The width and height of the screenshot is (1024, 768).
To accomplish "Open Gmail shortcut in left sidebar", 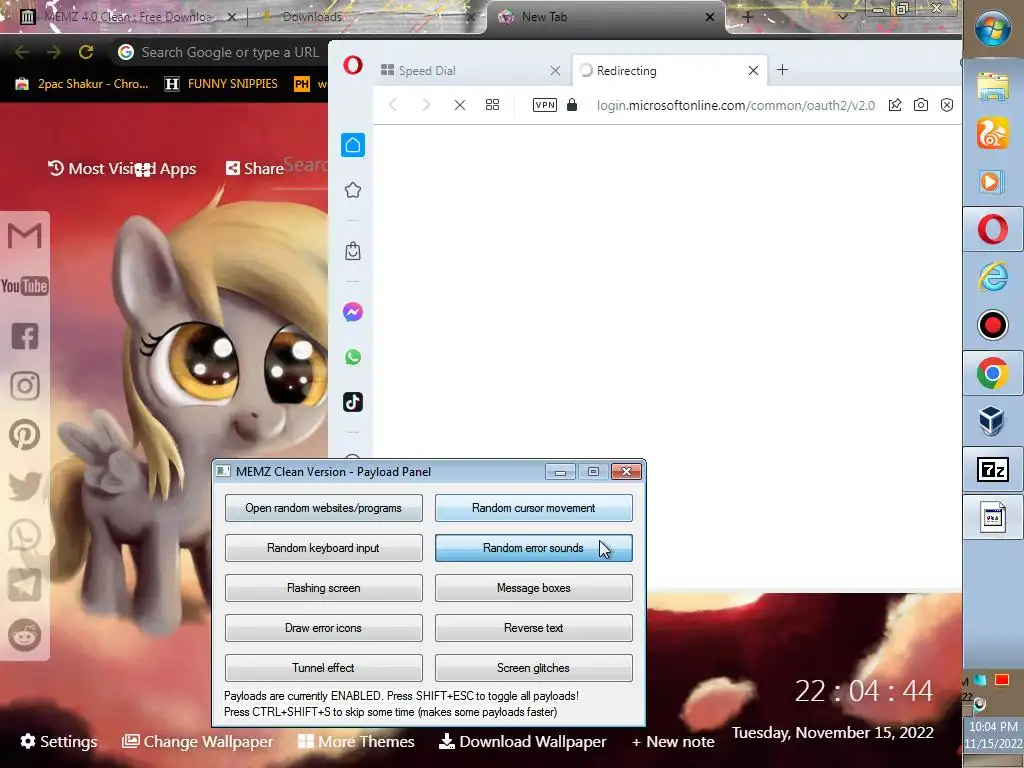I will tap(25, 236).
